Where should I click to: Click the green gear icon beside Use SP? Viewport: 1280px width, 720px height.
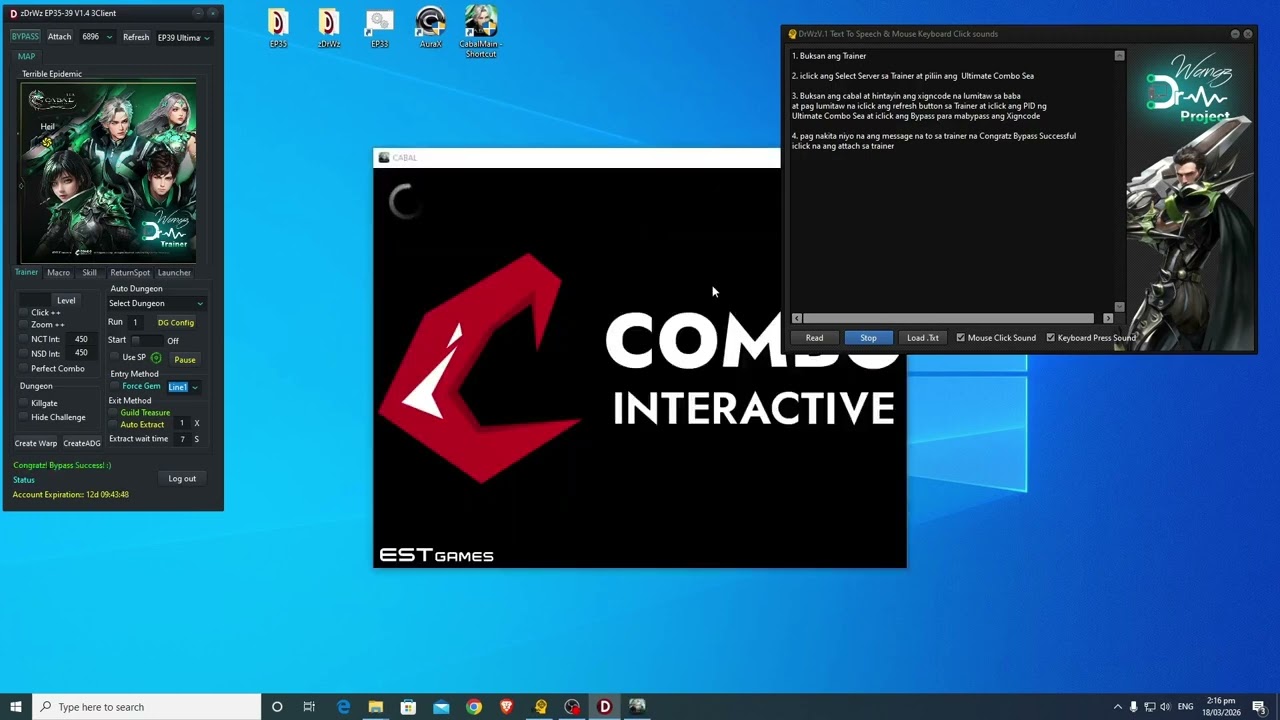(156, 358)
